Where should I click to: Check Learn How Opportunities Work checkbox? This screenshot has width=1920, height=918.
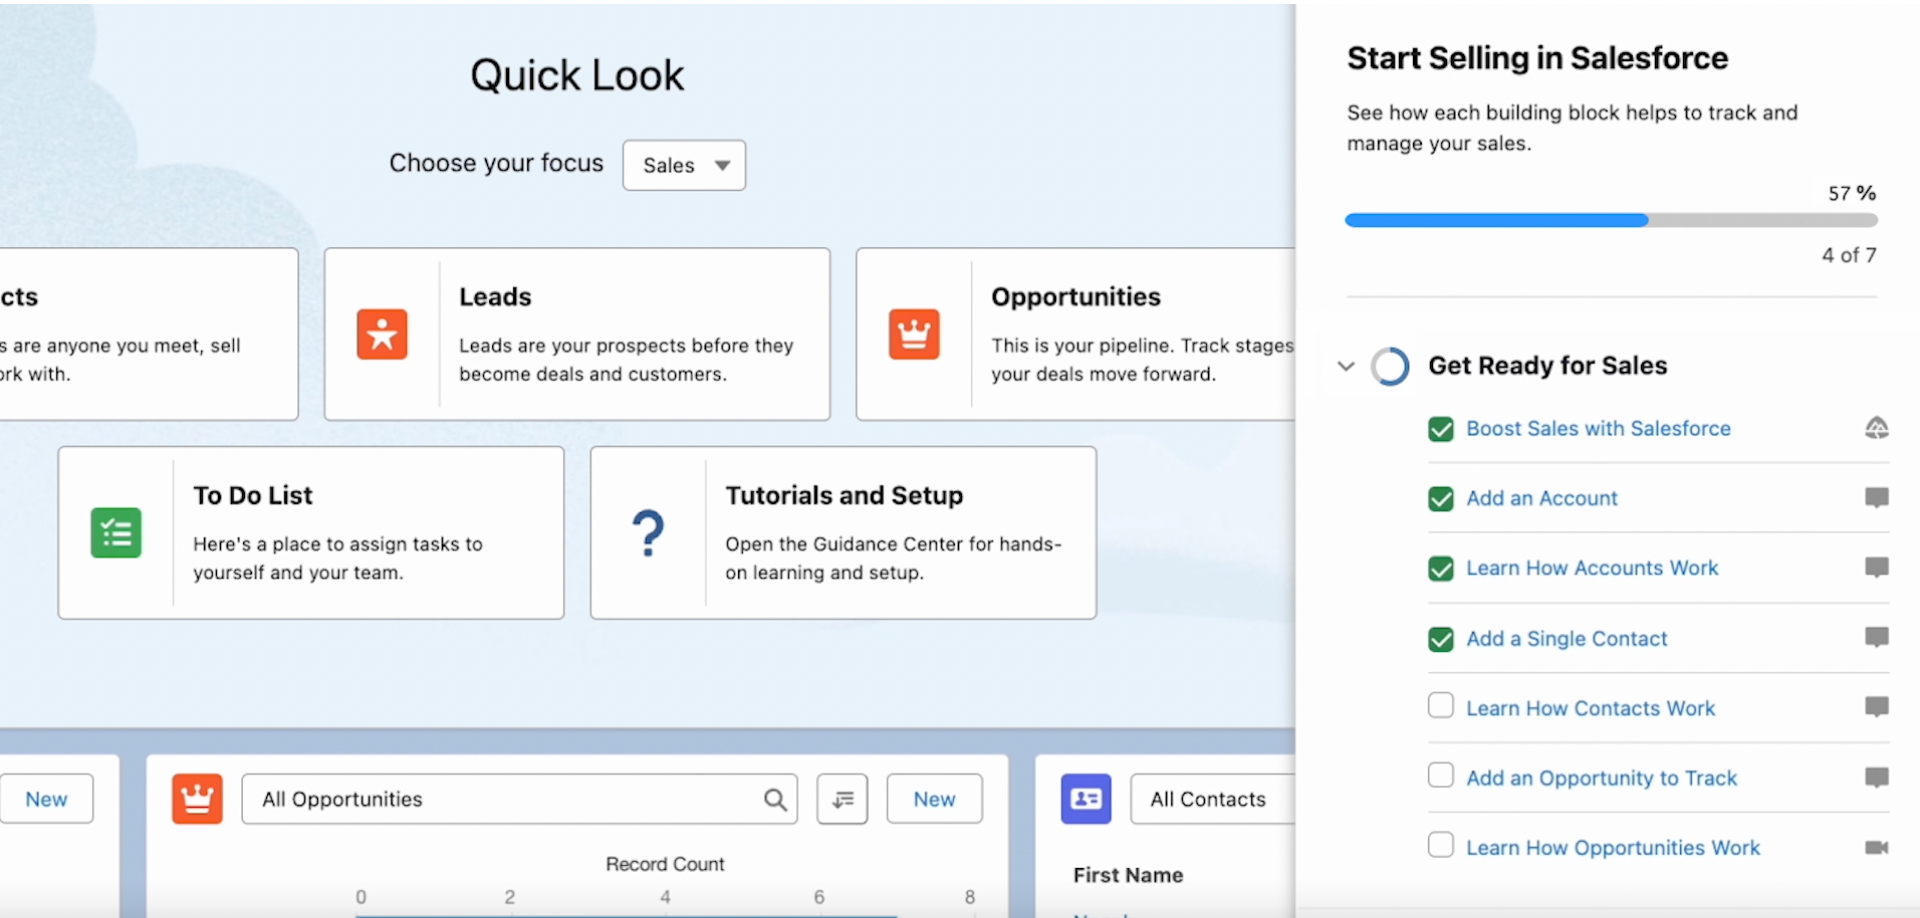1441,845
